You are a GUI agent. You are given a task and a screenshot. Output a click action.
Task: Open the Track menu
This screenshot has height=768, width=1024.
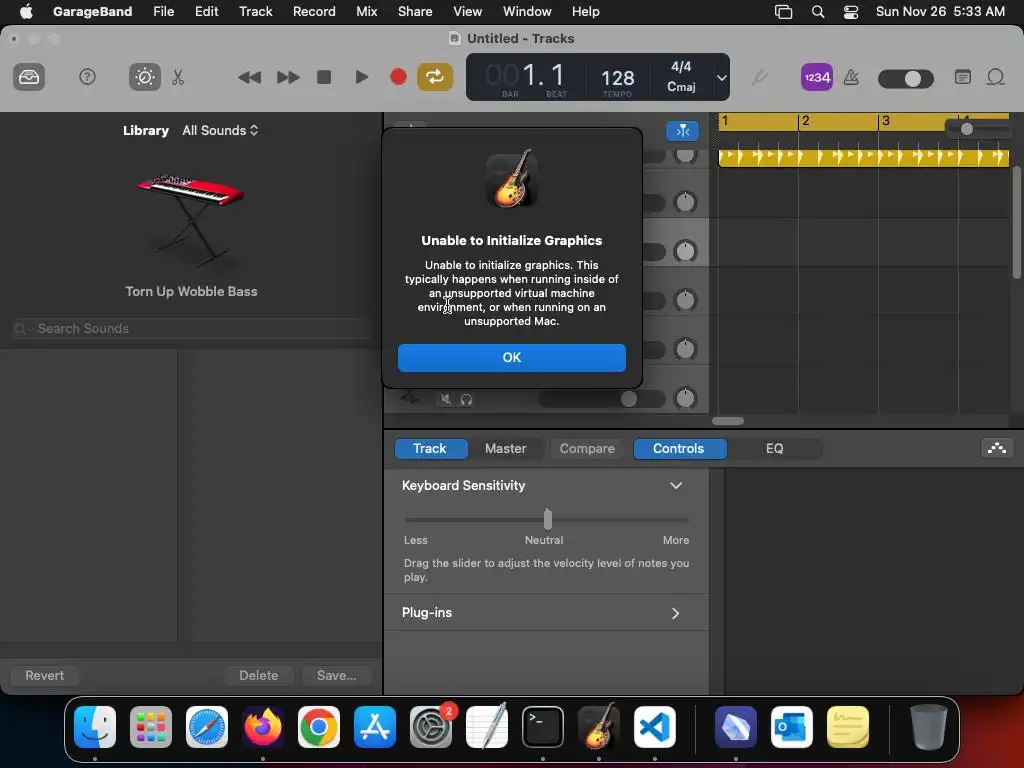[255, 11]
